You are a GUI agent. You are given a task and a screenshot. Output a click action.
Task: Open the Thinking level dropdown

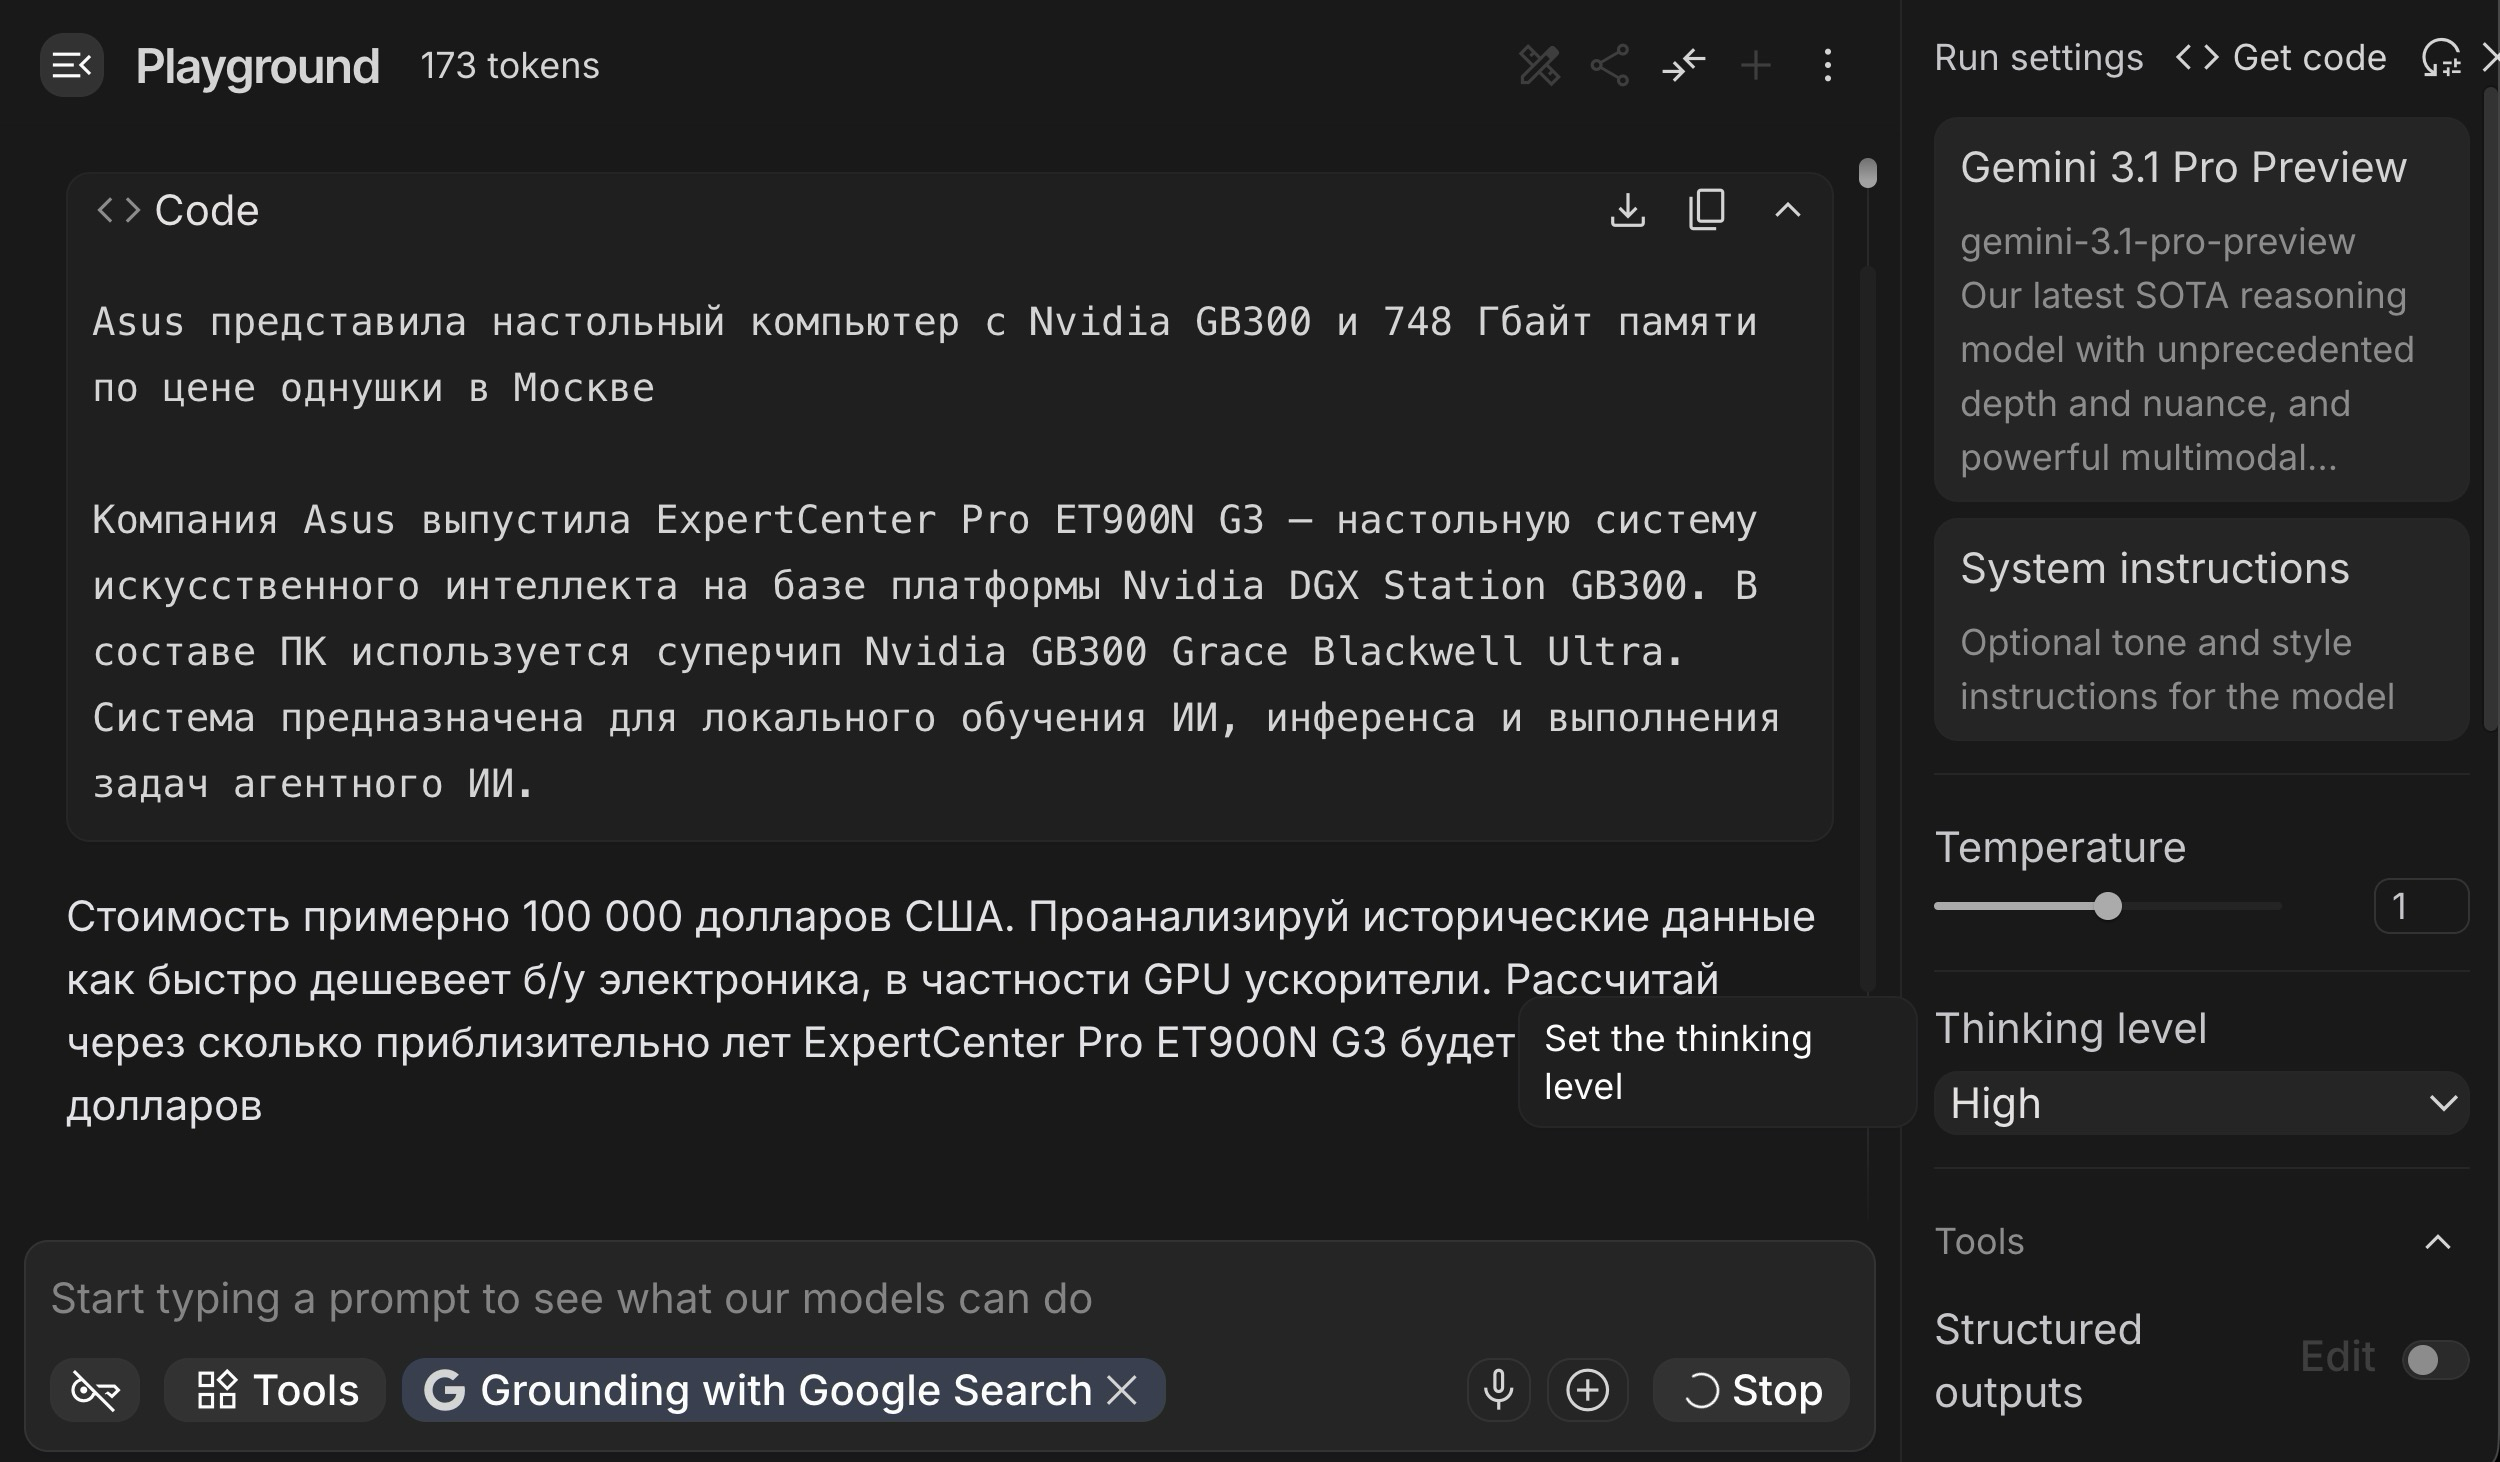2201,1103
